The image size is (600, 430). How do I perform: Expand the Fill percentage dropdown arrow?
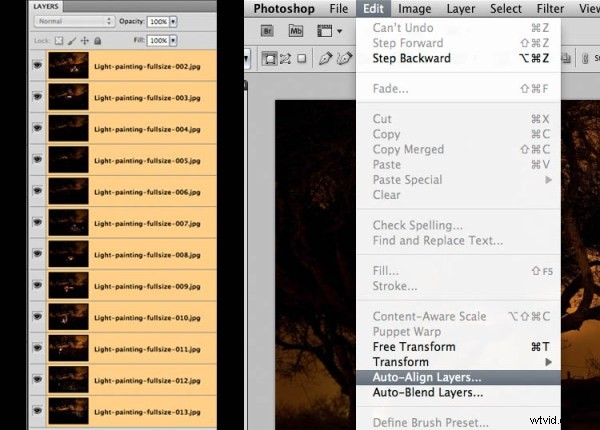click(176, 40)
